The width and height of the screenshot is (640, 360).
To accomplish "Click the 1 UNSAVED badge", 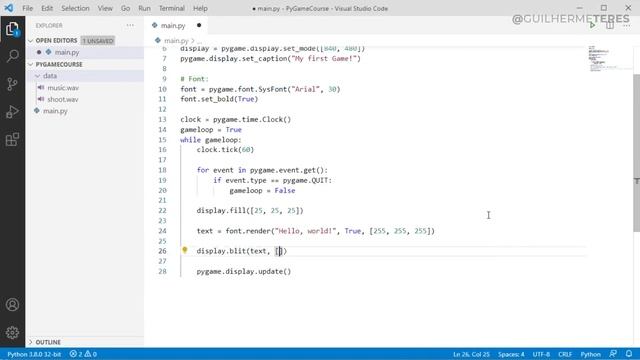I will pos(98,41).
